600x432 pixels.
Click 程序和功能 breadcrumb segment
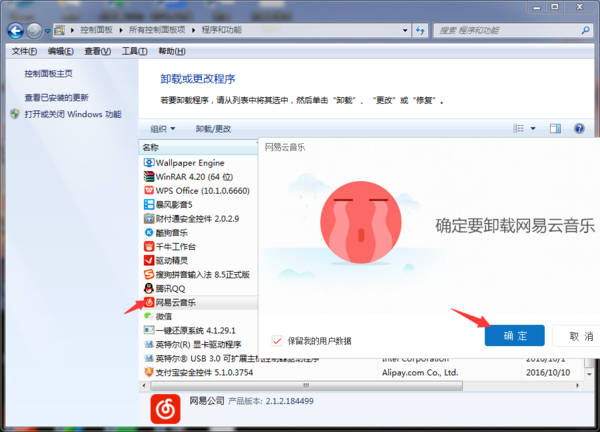coord(222,30)
